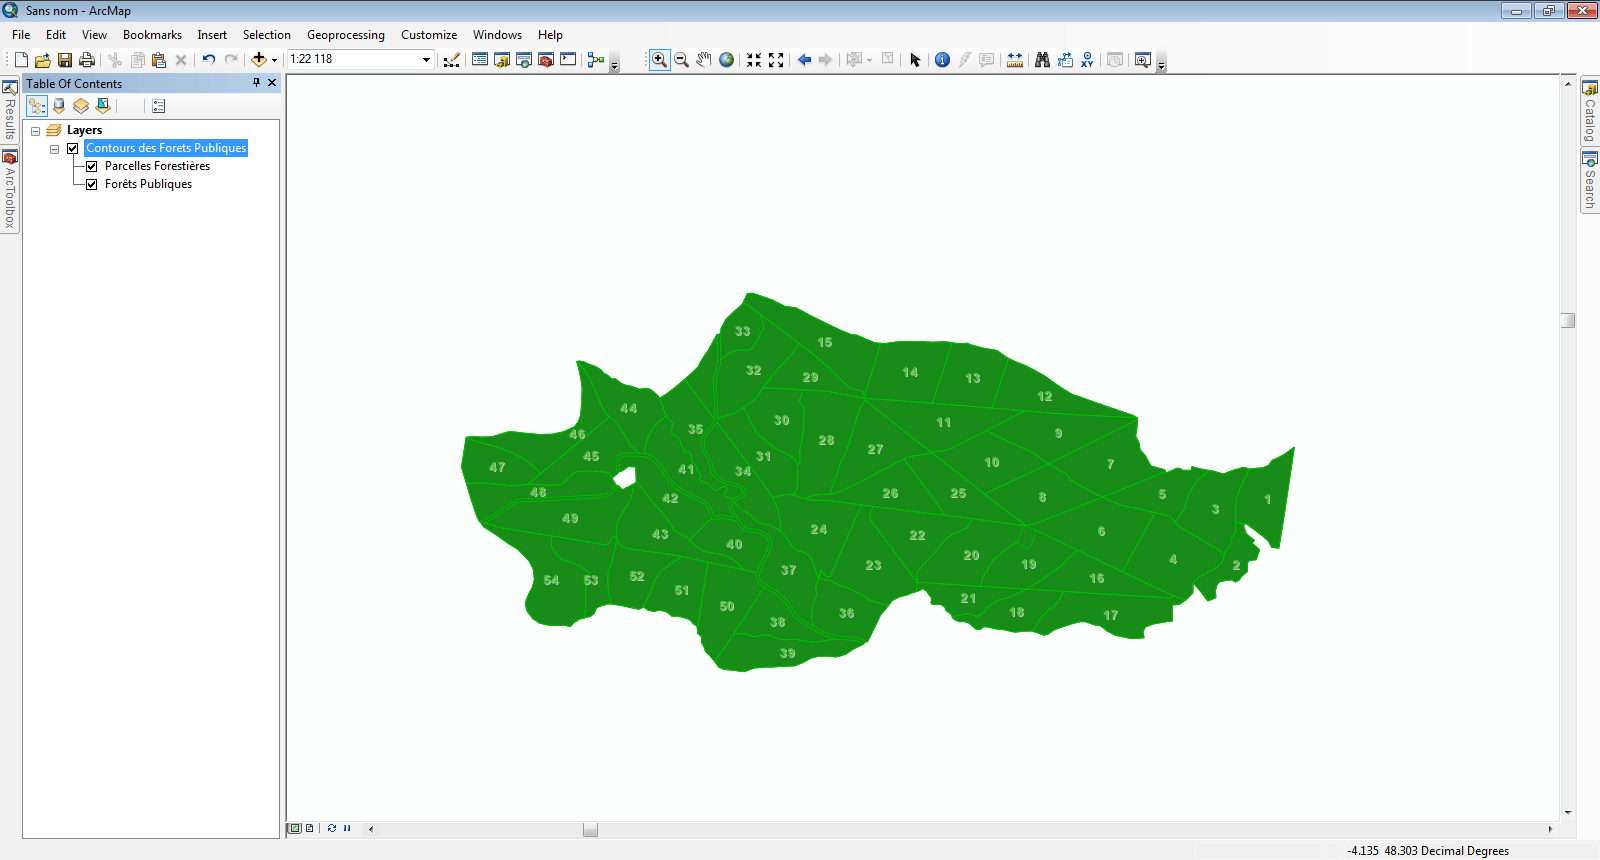
Task: Collapse the Layers data frame tree
Action: (x=36, y=130)
